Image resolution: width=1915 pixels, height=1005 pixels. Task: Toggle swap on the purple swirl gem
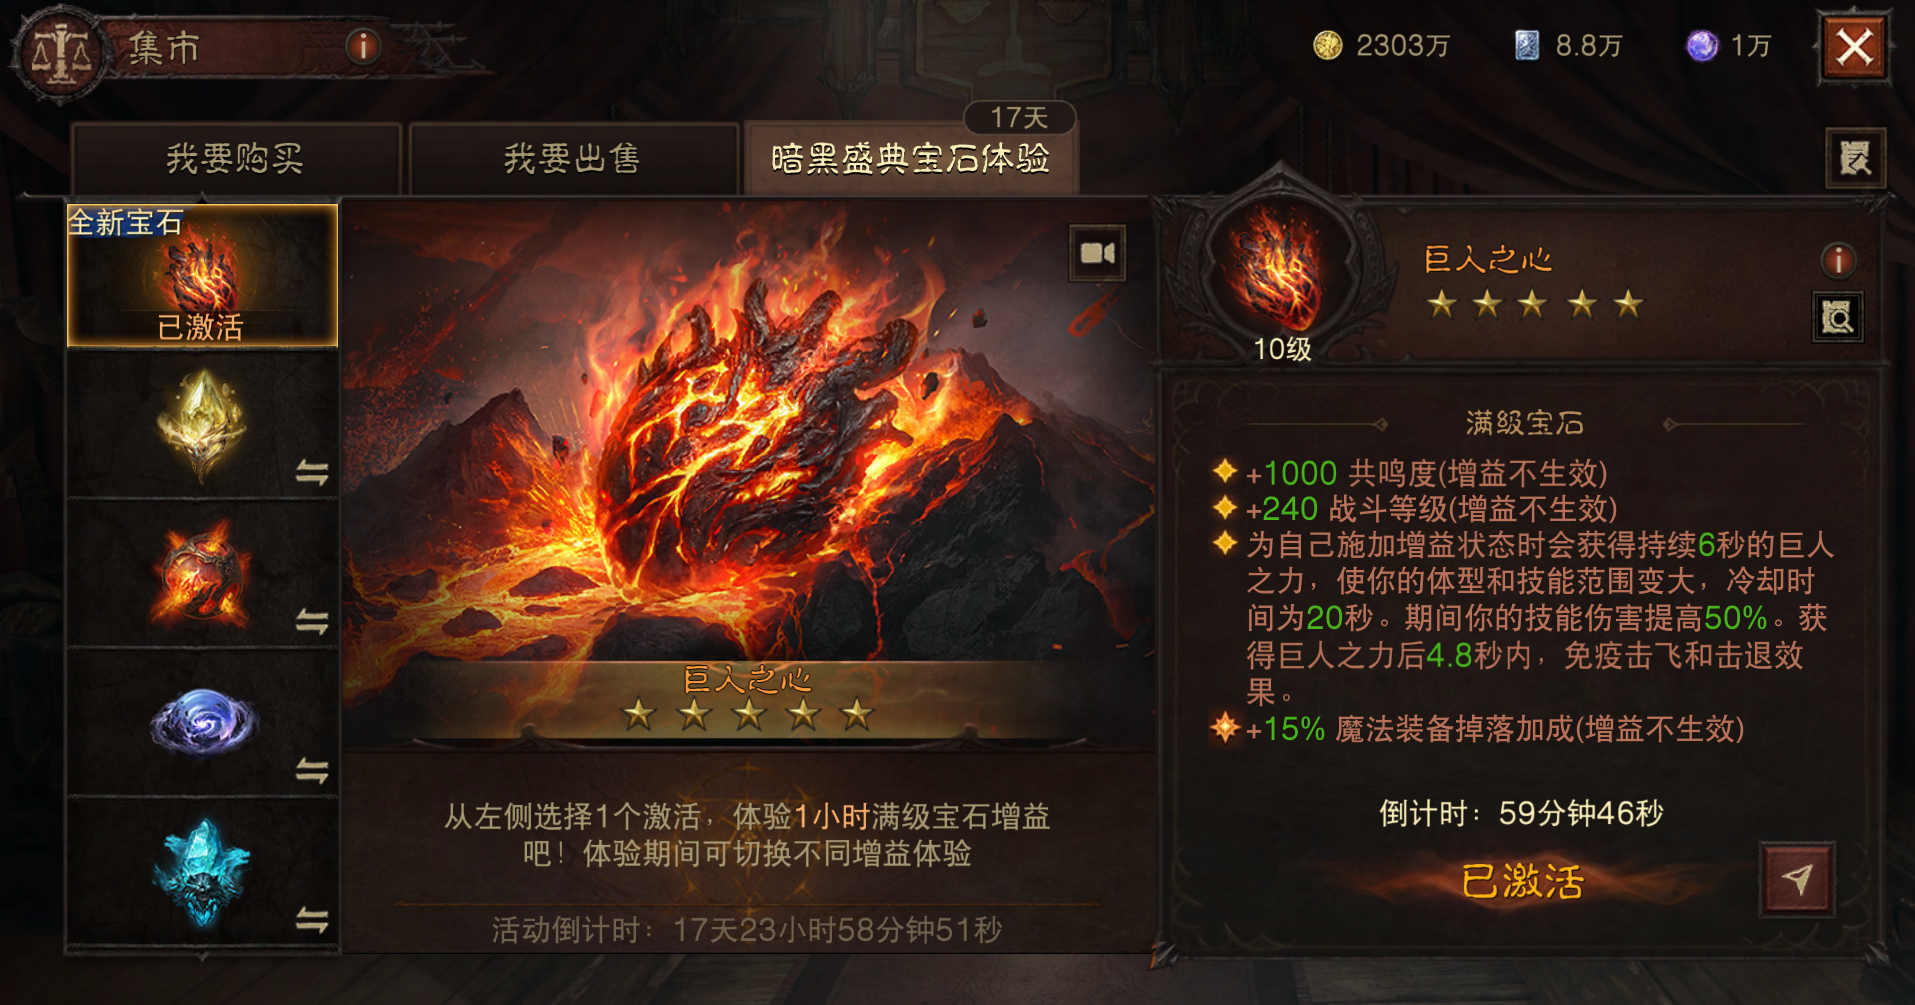click(312, 770)
